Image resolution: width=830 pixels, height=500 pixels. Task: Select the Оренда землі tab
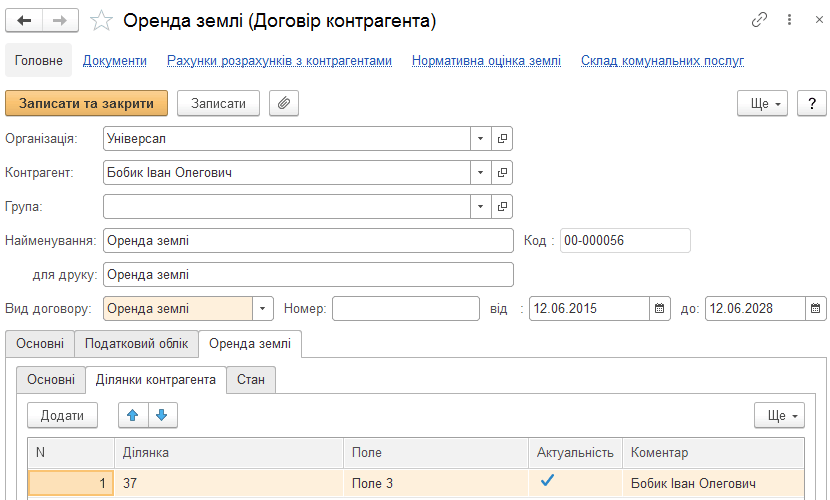(250, 344)
